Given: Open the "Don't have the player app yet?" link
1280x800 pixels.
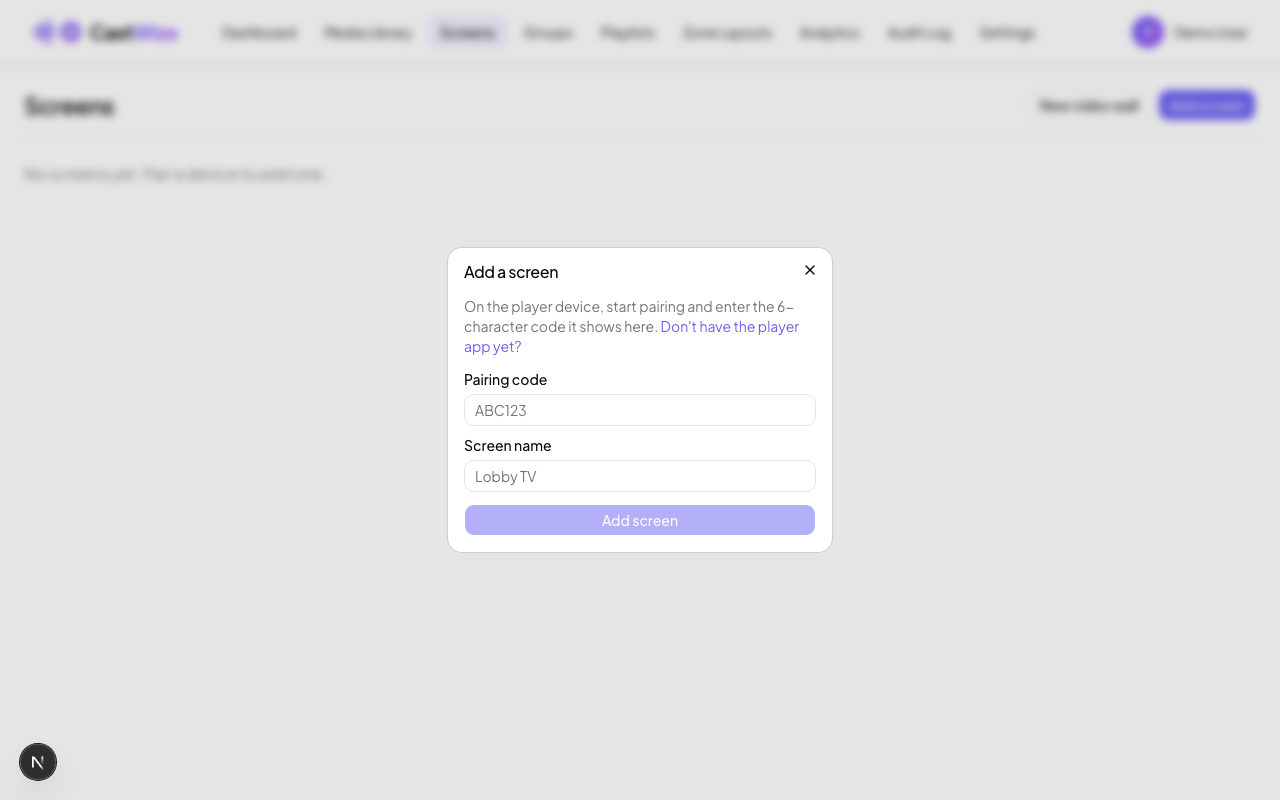Looking at the screenshot, I should coord(631,336).
